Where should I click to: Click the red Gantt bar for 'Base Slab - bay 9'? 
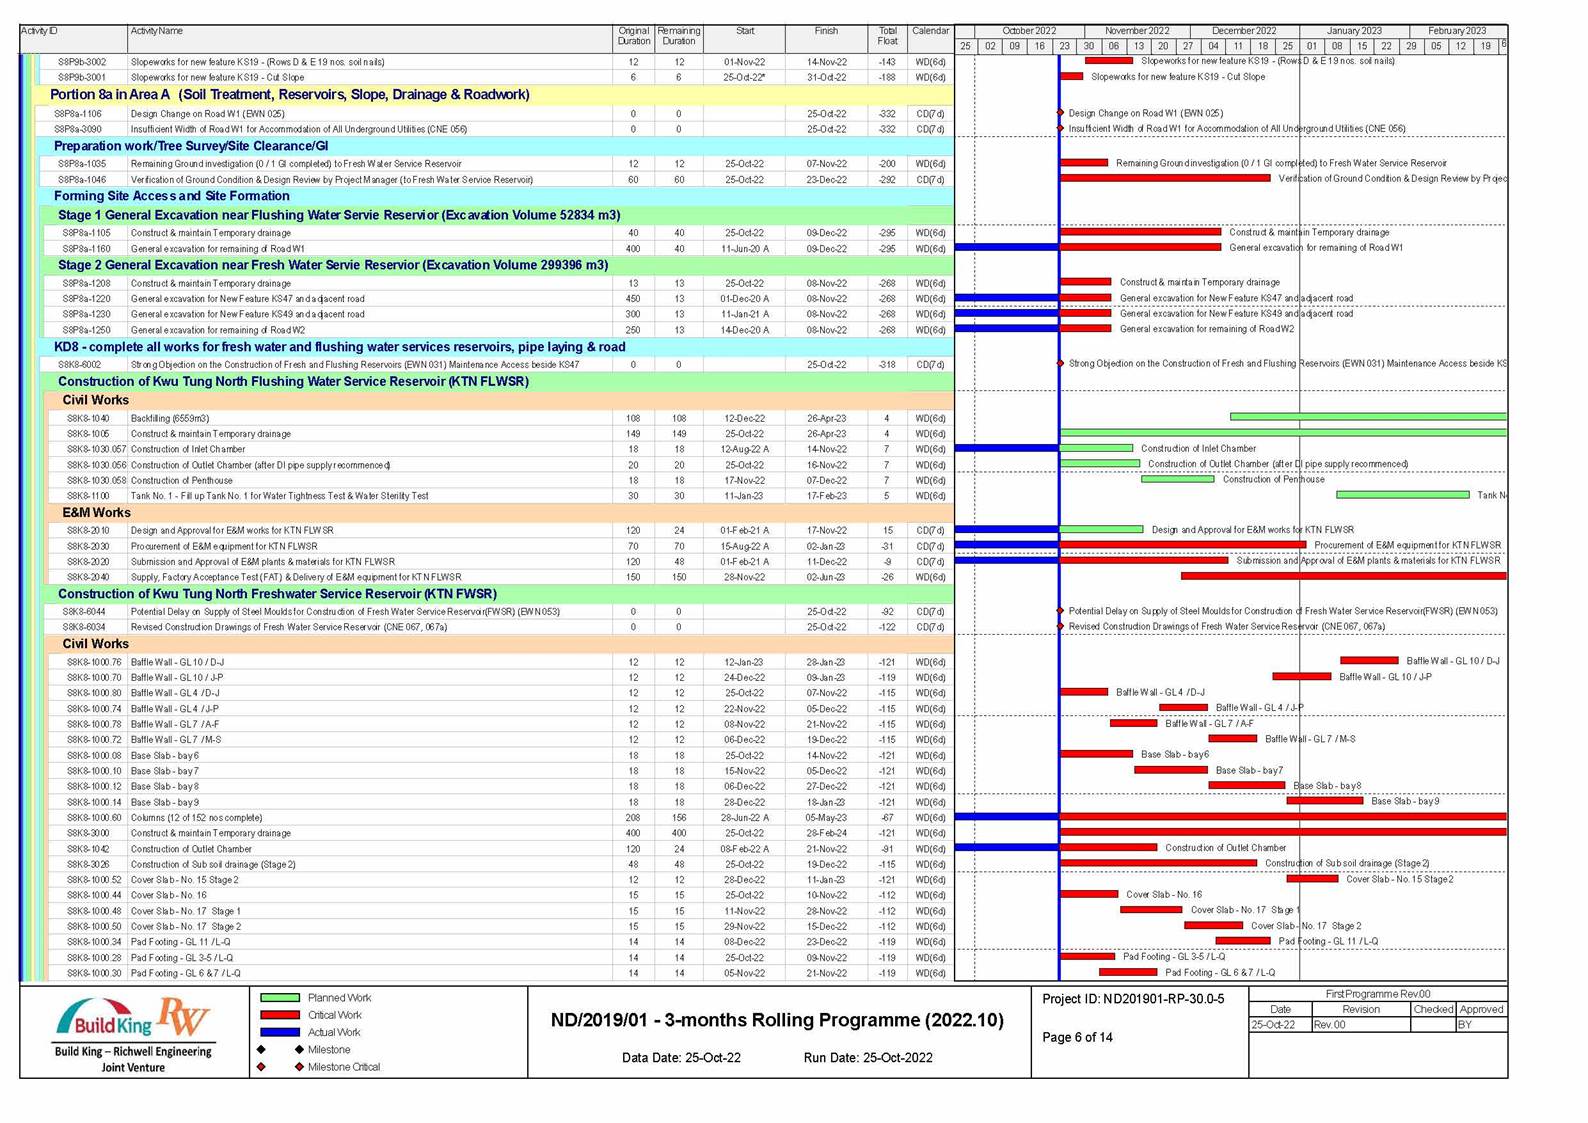1325,801
